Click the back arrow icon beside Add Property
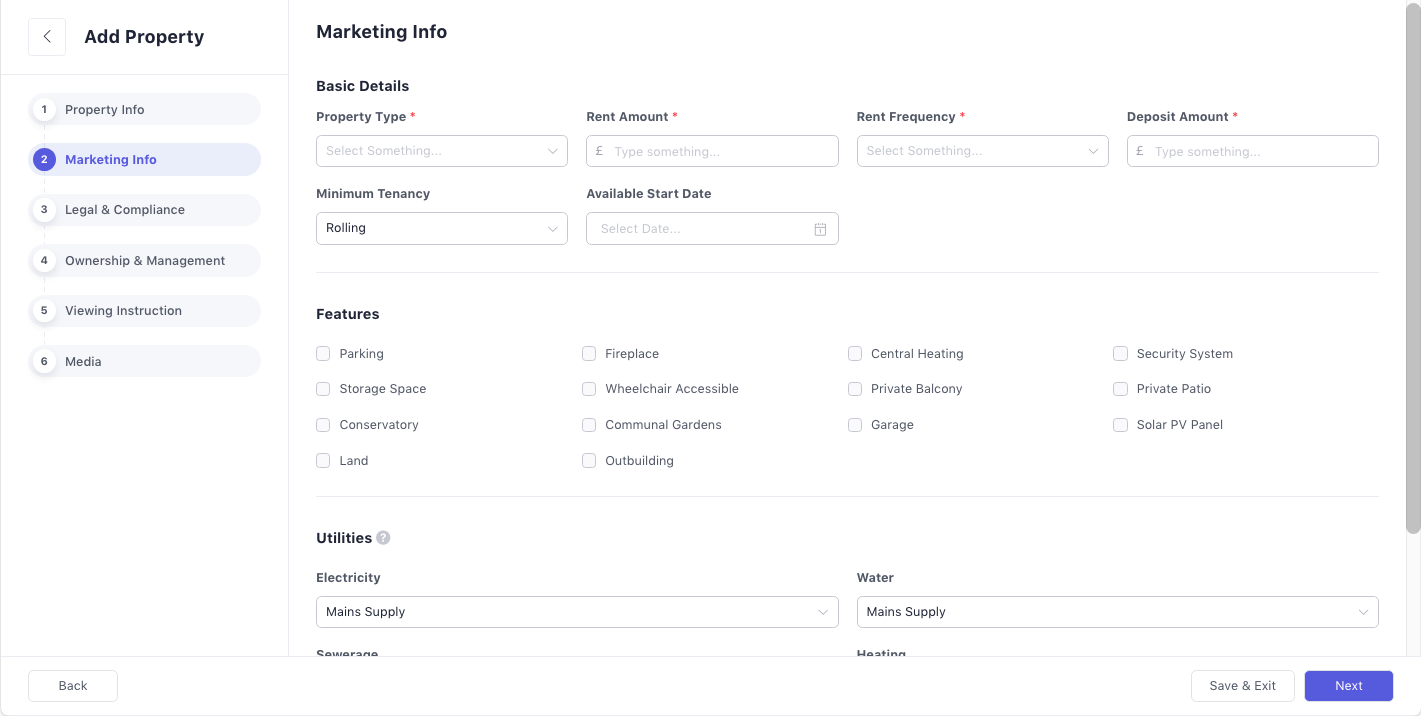The width and height of the screenshot is (1421, 716). [x=47, y=37]
